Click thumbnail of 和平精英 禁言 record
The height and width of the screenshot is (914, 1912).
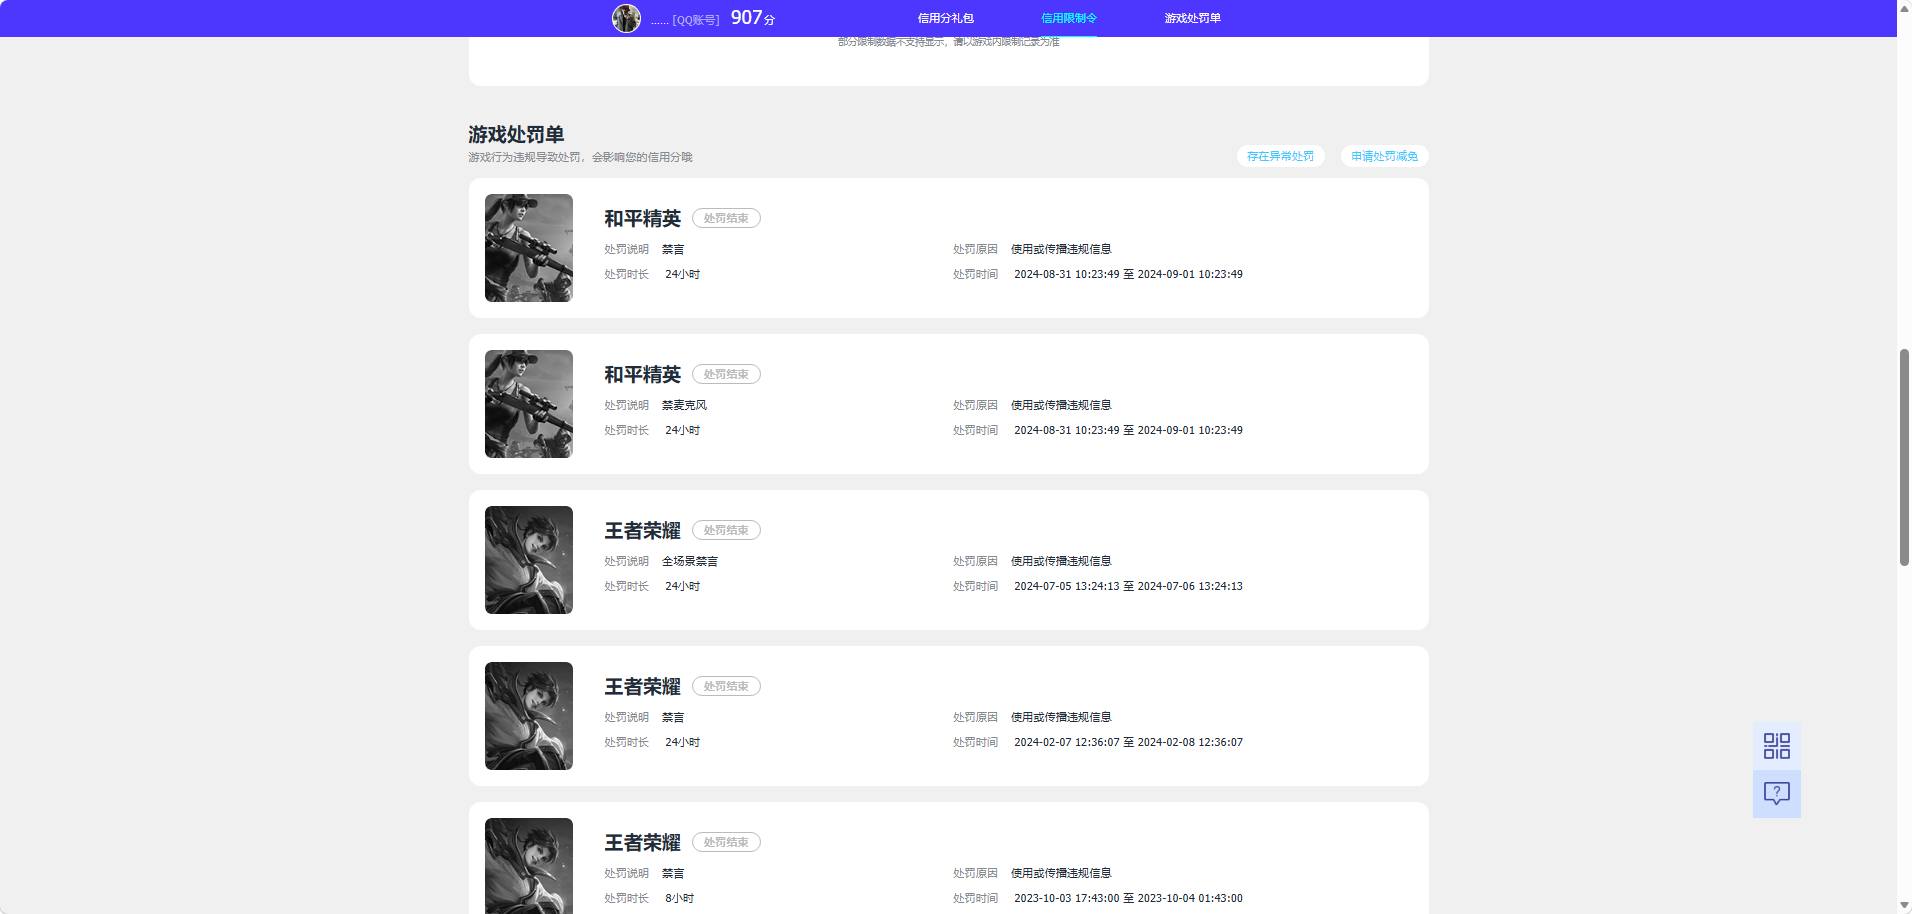[x=529, y=248]
